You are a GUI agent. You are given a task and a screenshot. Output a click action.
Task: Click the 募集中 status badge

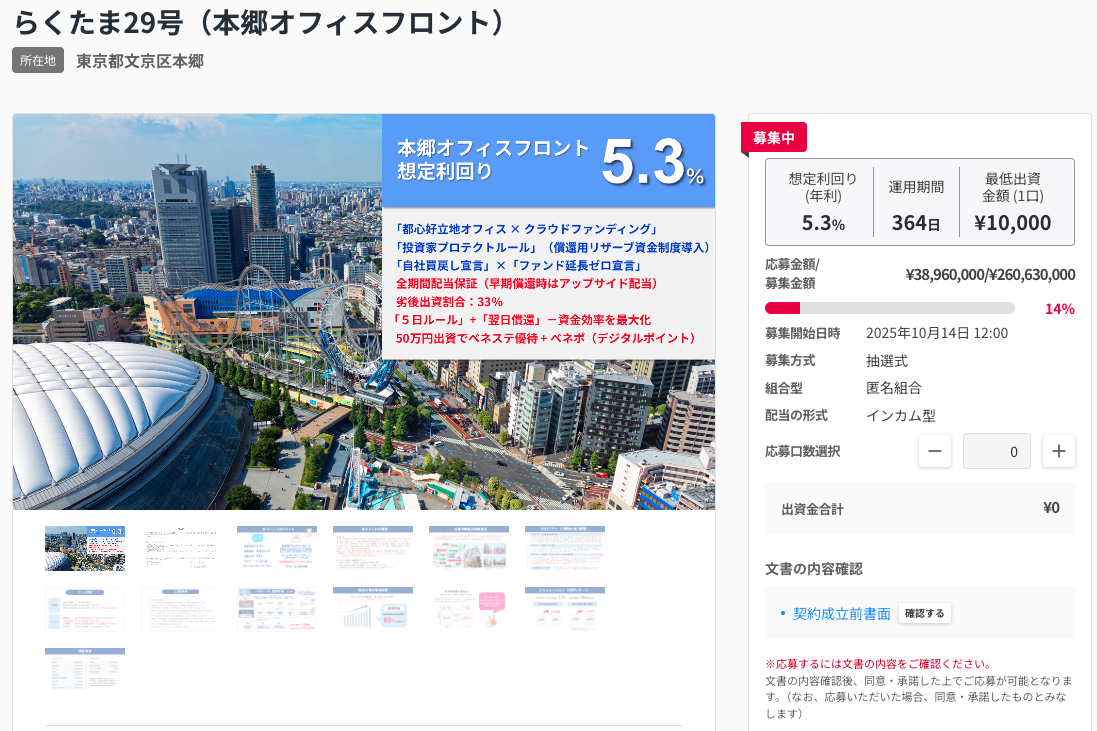[773, 138]
